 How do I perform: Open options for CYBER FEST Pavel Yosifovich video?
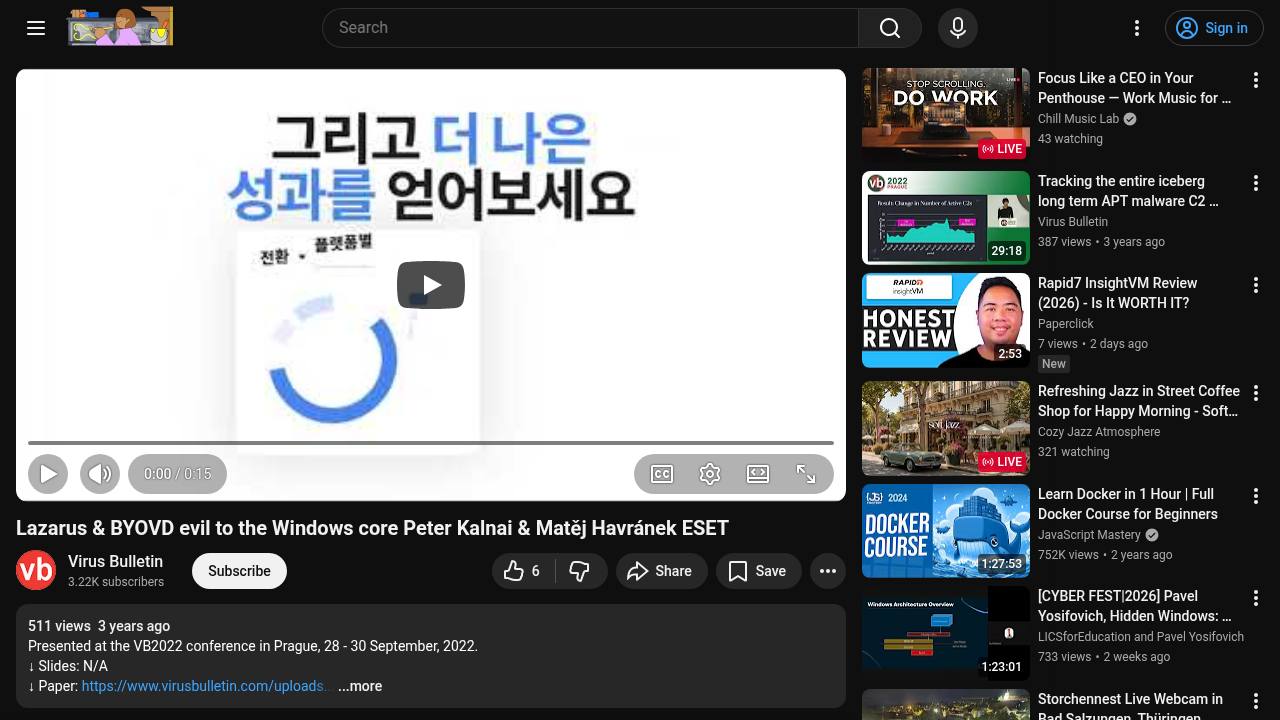pos(1256,598)
